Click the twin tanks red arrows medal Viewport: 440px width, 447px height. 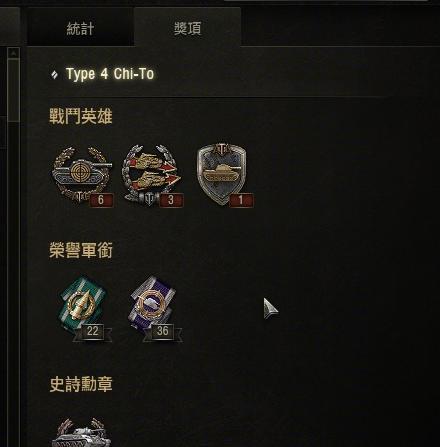(x=152, y=175)
